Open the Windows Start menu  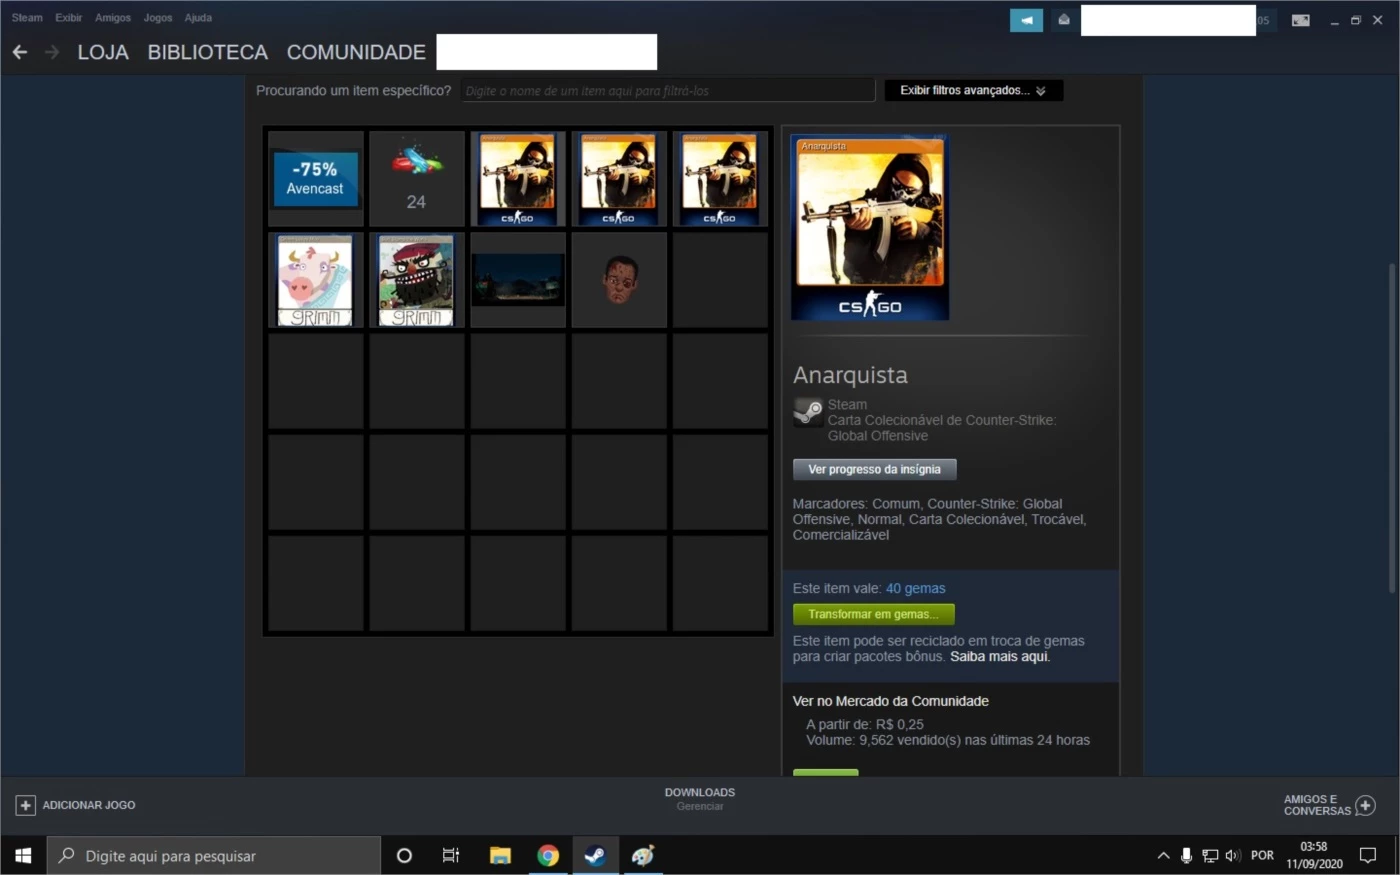pyautogui.click(x=23, y=856)
